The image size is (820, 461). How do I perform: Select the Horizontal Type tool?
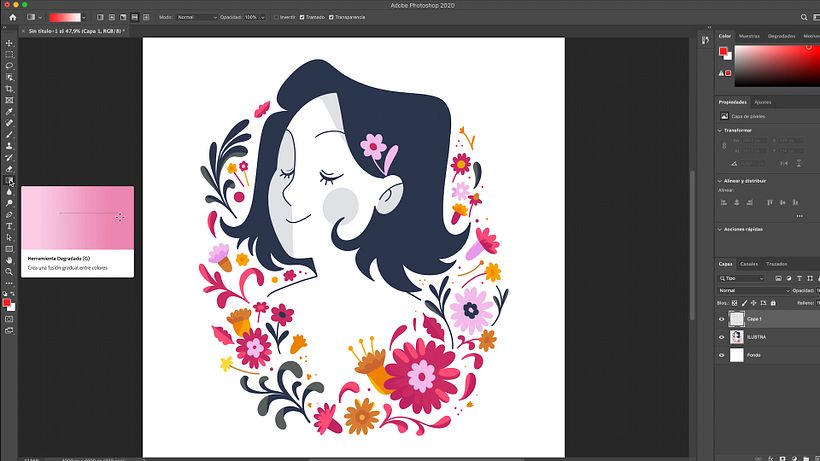click(x=9, y=226)
